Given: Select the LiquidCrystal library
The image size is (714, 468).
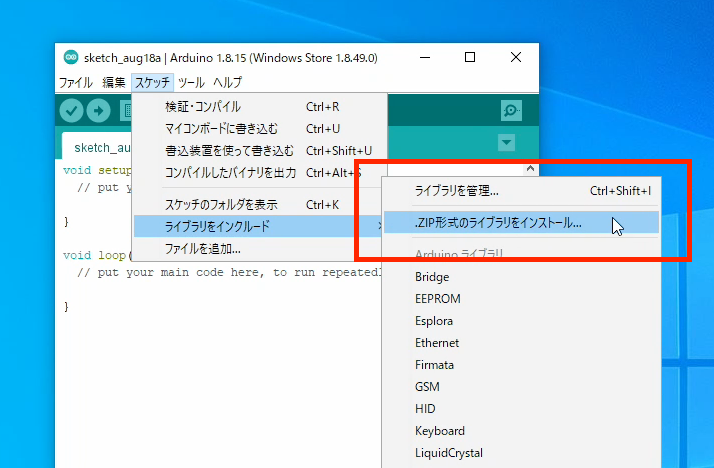Looking at the screenshot, I should (x=521, y=453).
